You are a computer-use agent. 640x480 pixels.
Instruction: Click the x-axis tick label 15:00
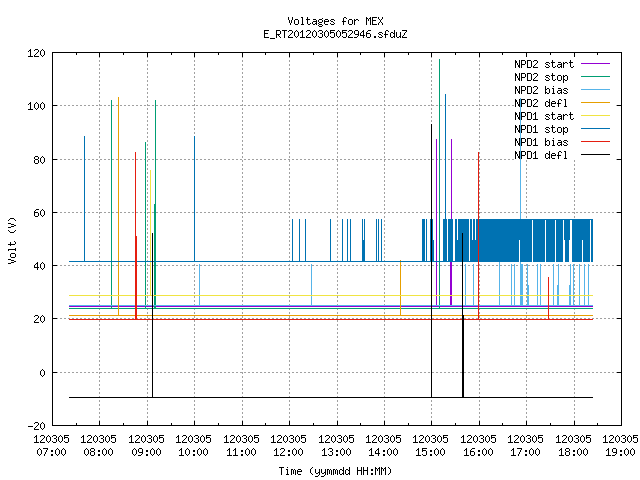(431, 452)
